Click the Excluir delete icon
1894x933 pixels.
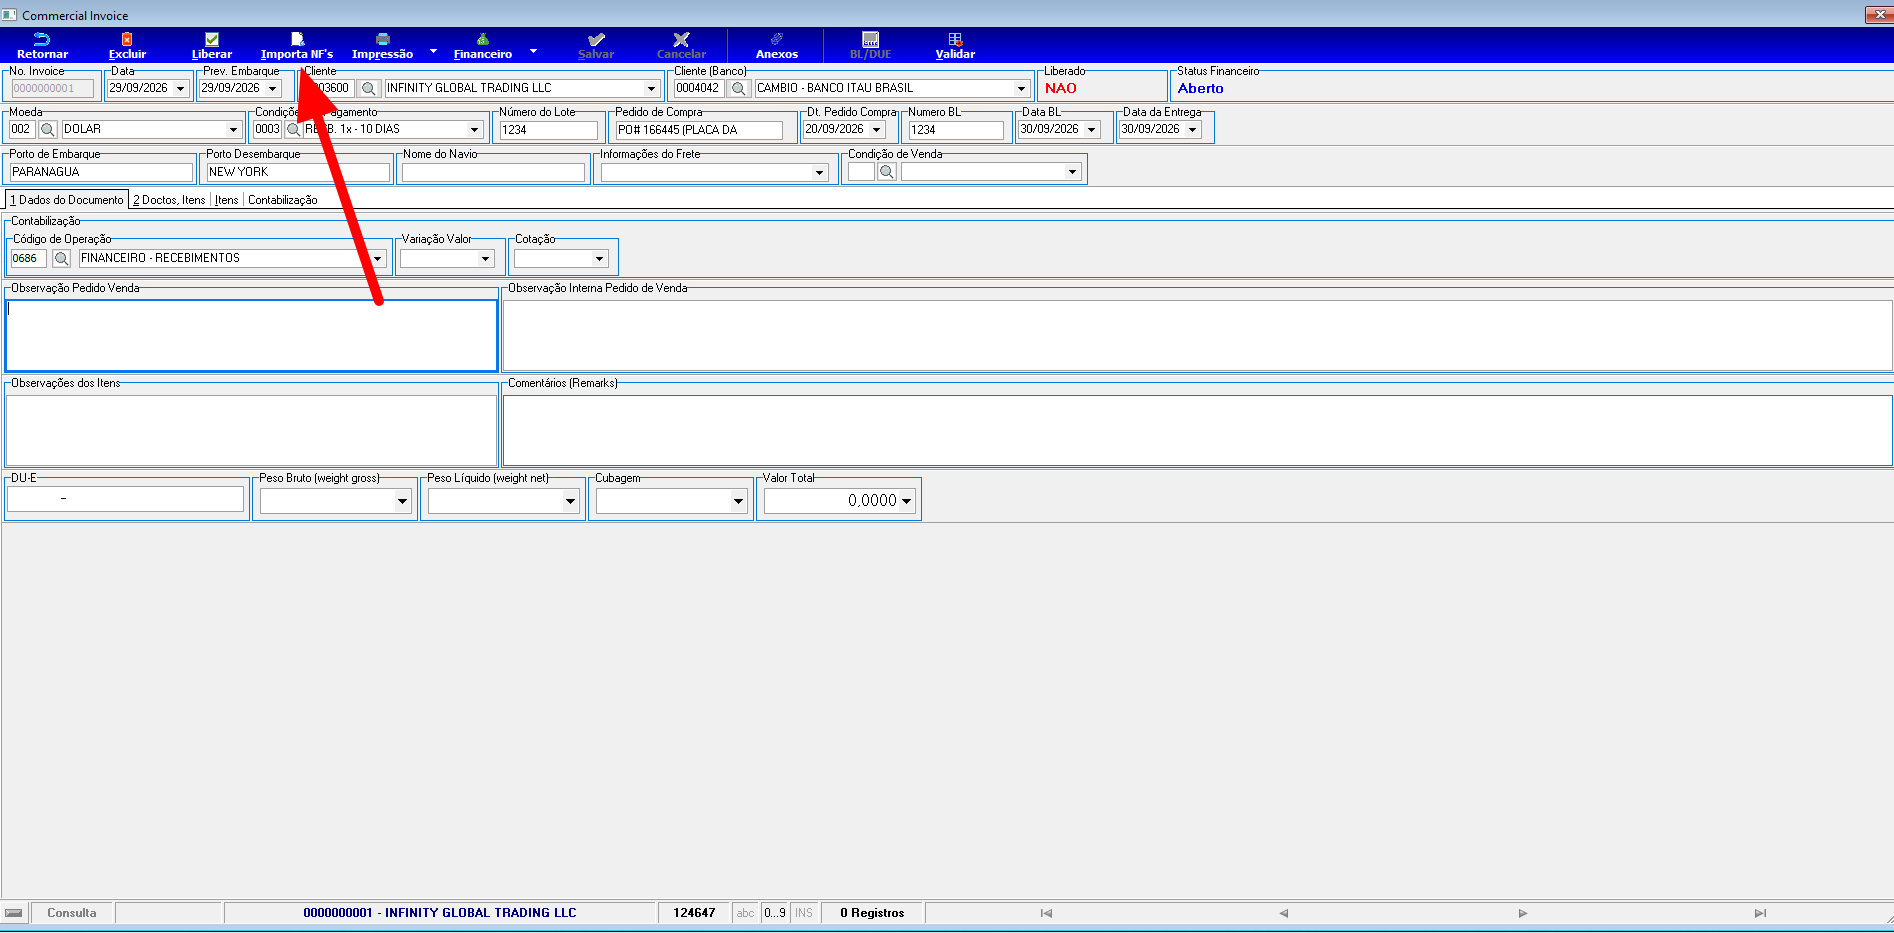[x=127, y=39]
